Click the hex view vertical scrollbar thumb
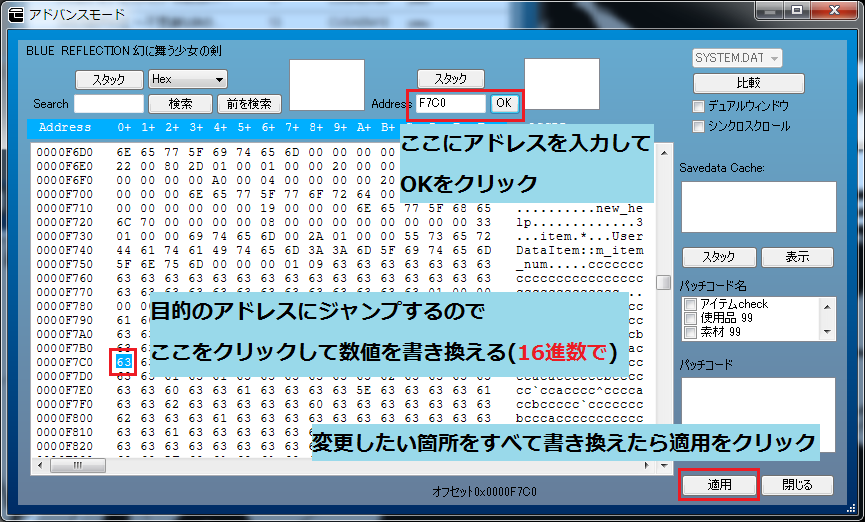 pyautogui.click(x=662, y=283)
